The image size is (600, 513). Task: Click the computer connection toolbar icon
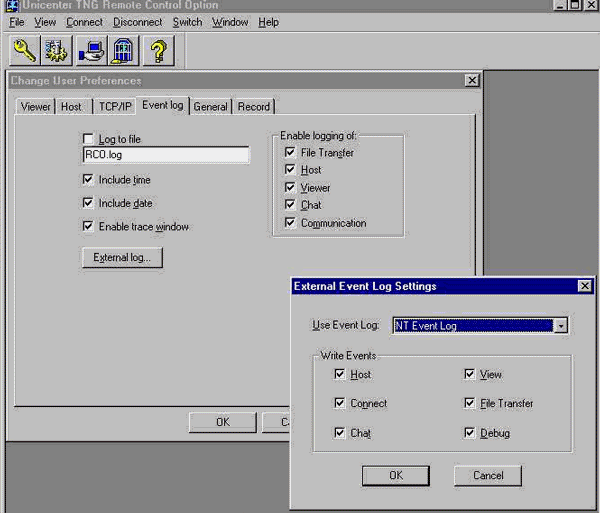[x=91, y=50]
